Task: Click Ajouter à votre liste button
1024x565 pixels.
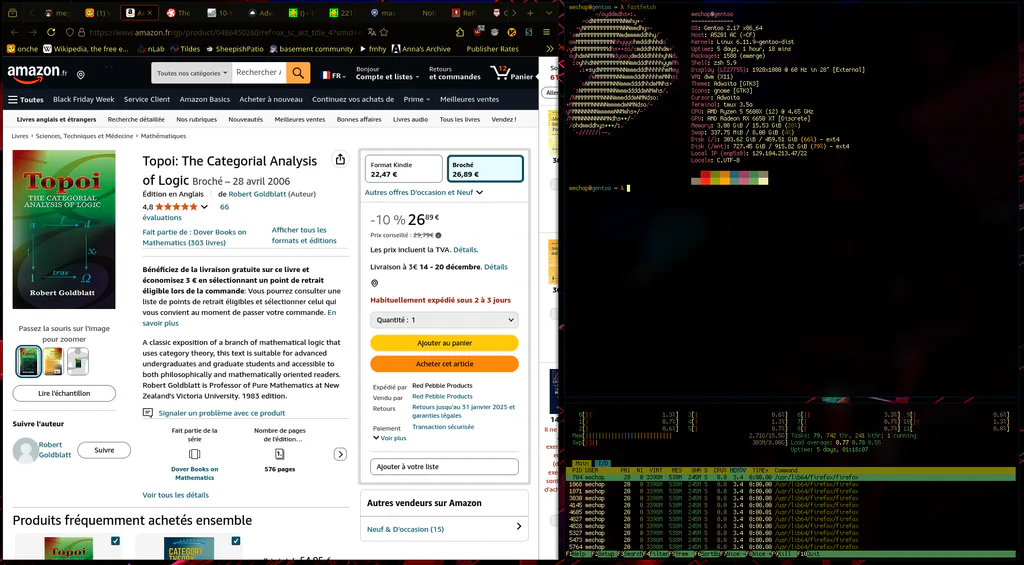Action: click(444, 466)
